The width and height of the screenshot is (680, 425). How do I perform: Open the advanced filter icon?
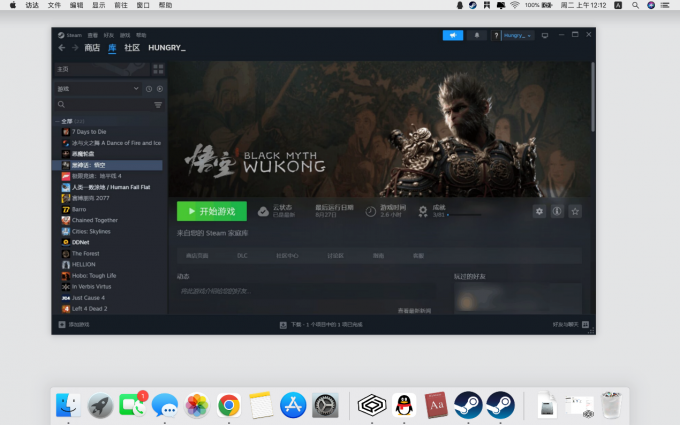158,105
